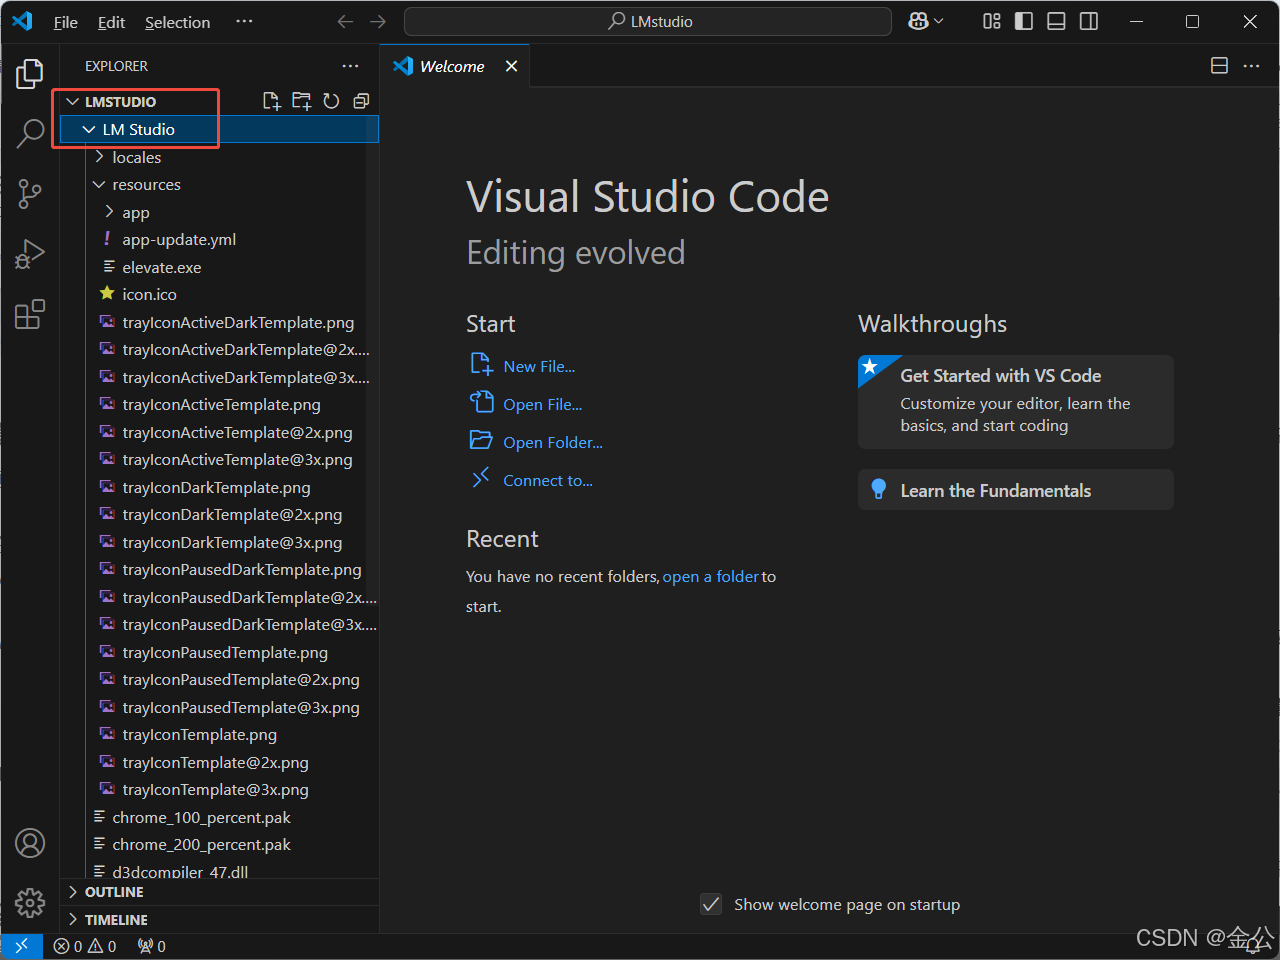Click the open a folder link

tap(710, 576)
